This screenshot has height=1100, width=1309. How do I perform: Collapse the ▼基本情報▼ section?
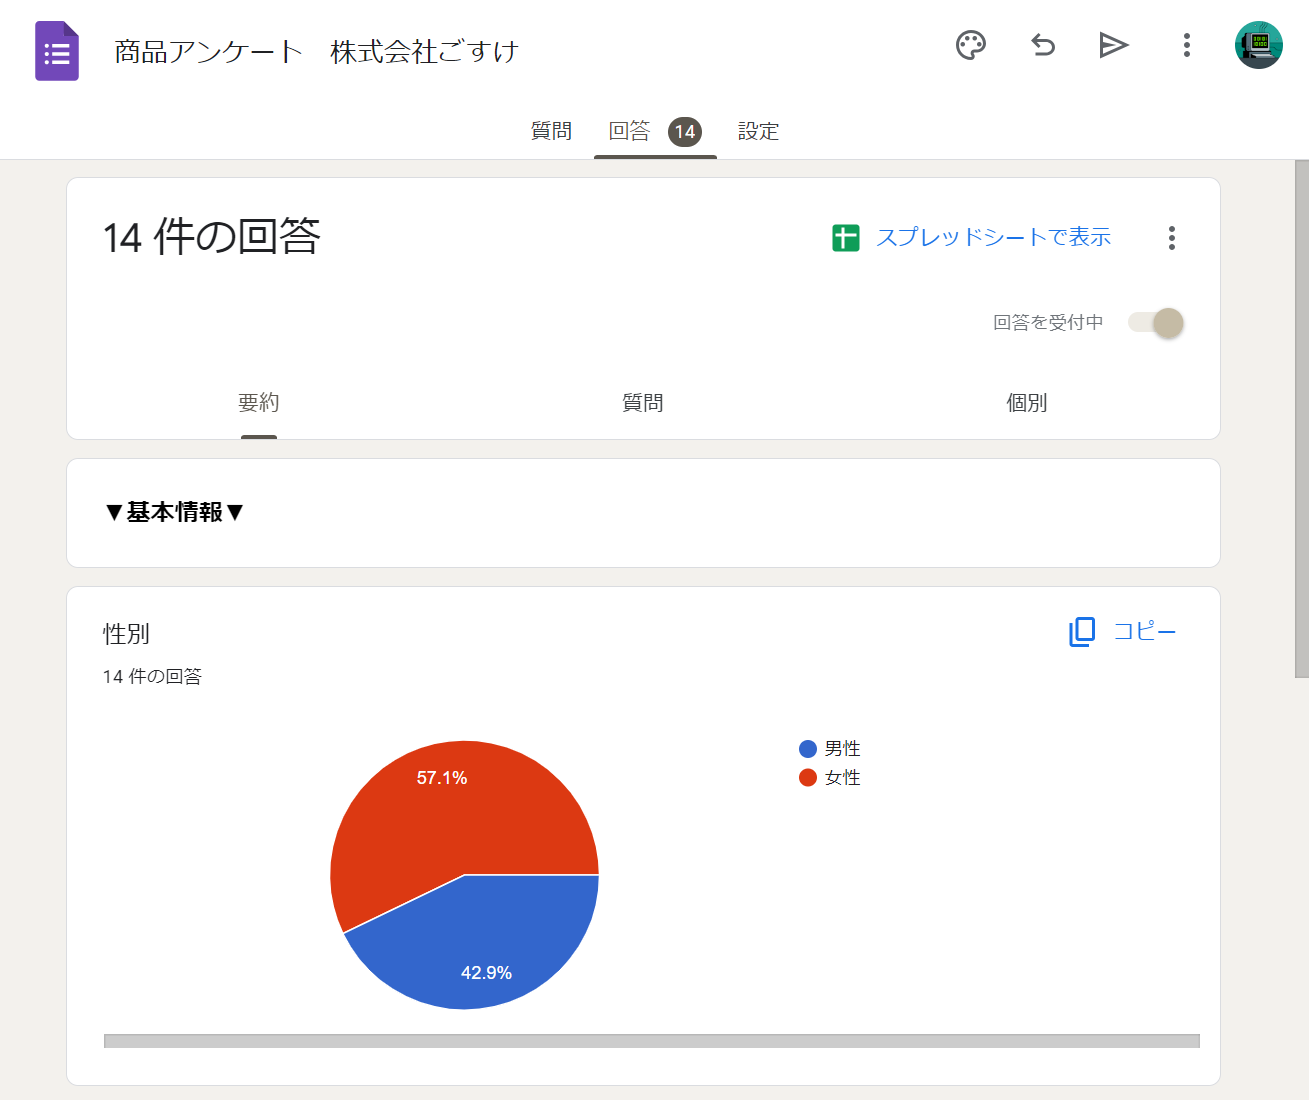point(174,513)
